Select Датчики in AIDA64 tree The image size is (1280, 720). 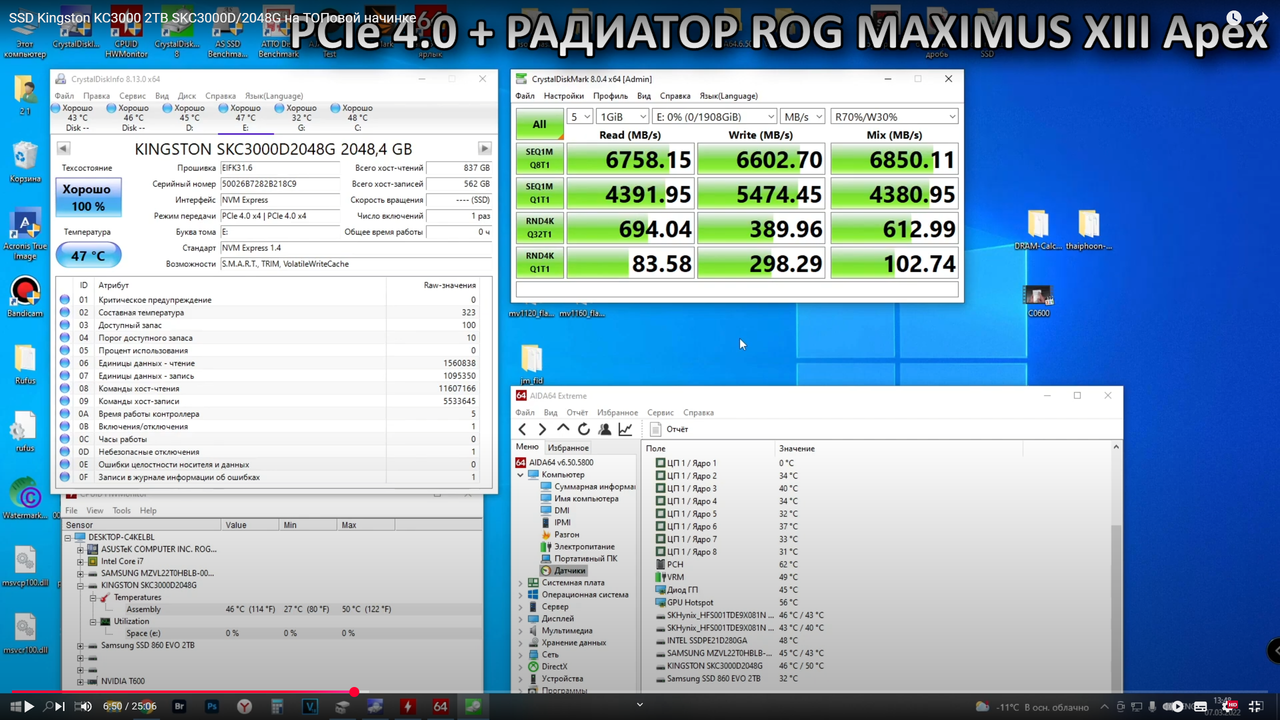pos(570,571)
